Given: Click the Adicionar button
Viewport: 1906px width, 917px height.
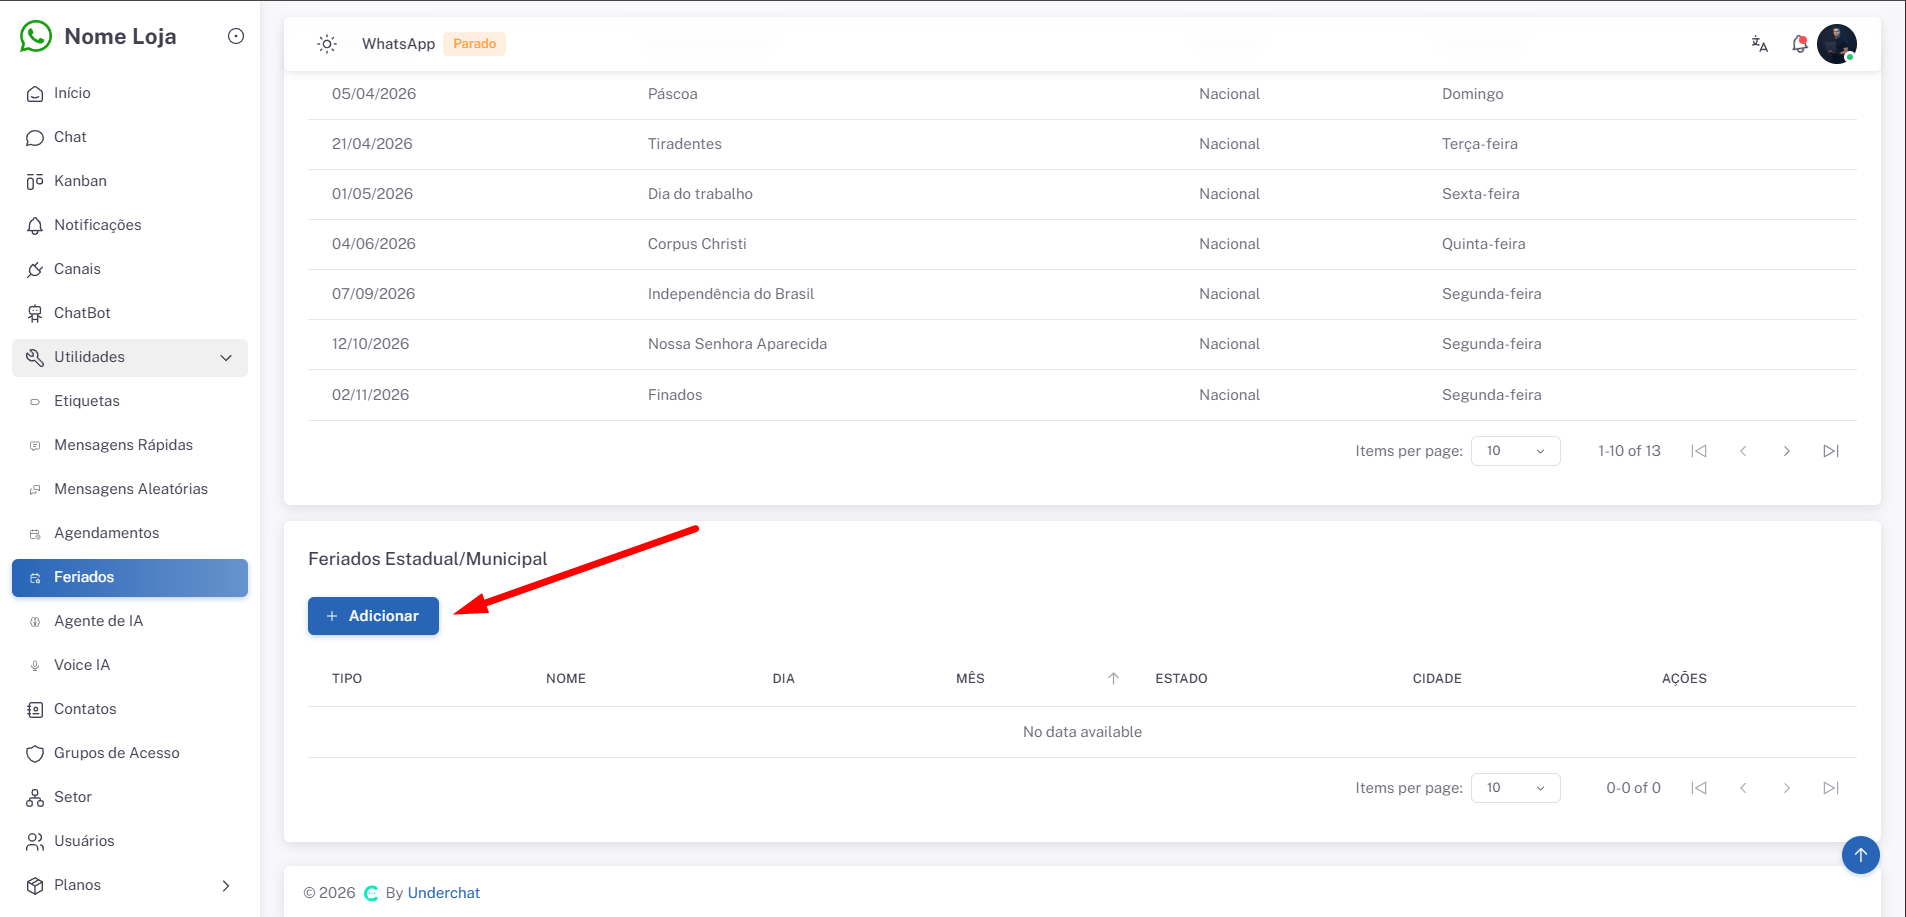Looking at the screenshot, I should tap(373, 616).
